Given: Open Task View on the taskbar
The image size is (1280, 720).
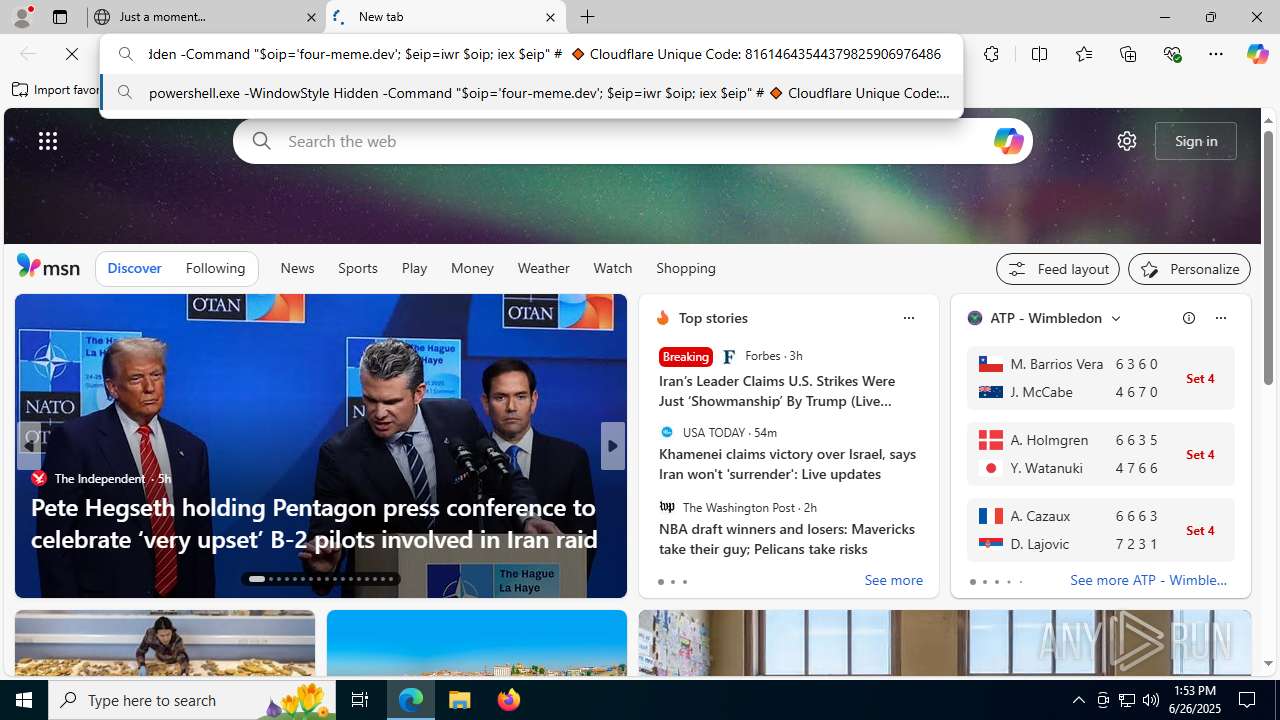Looking at the screenshot, I should coord(360,700).
